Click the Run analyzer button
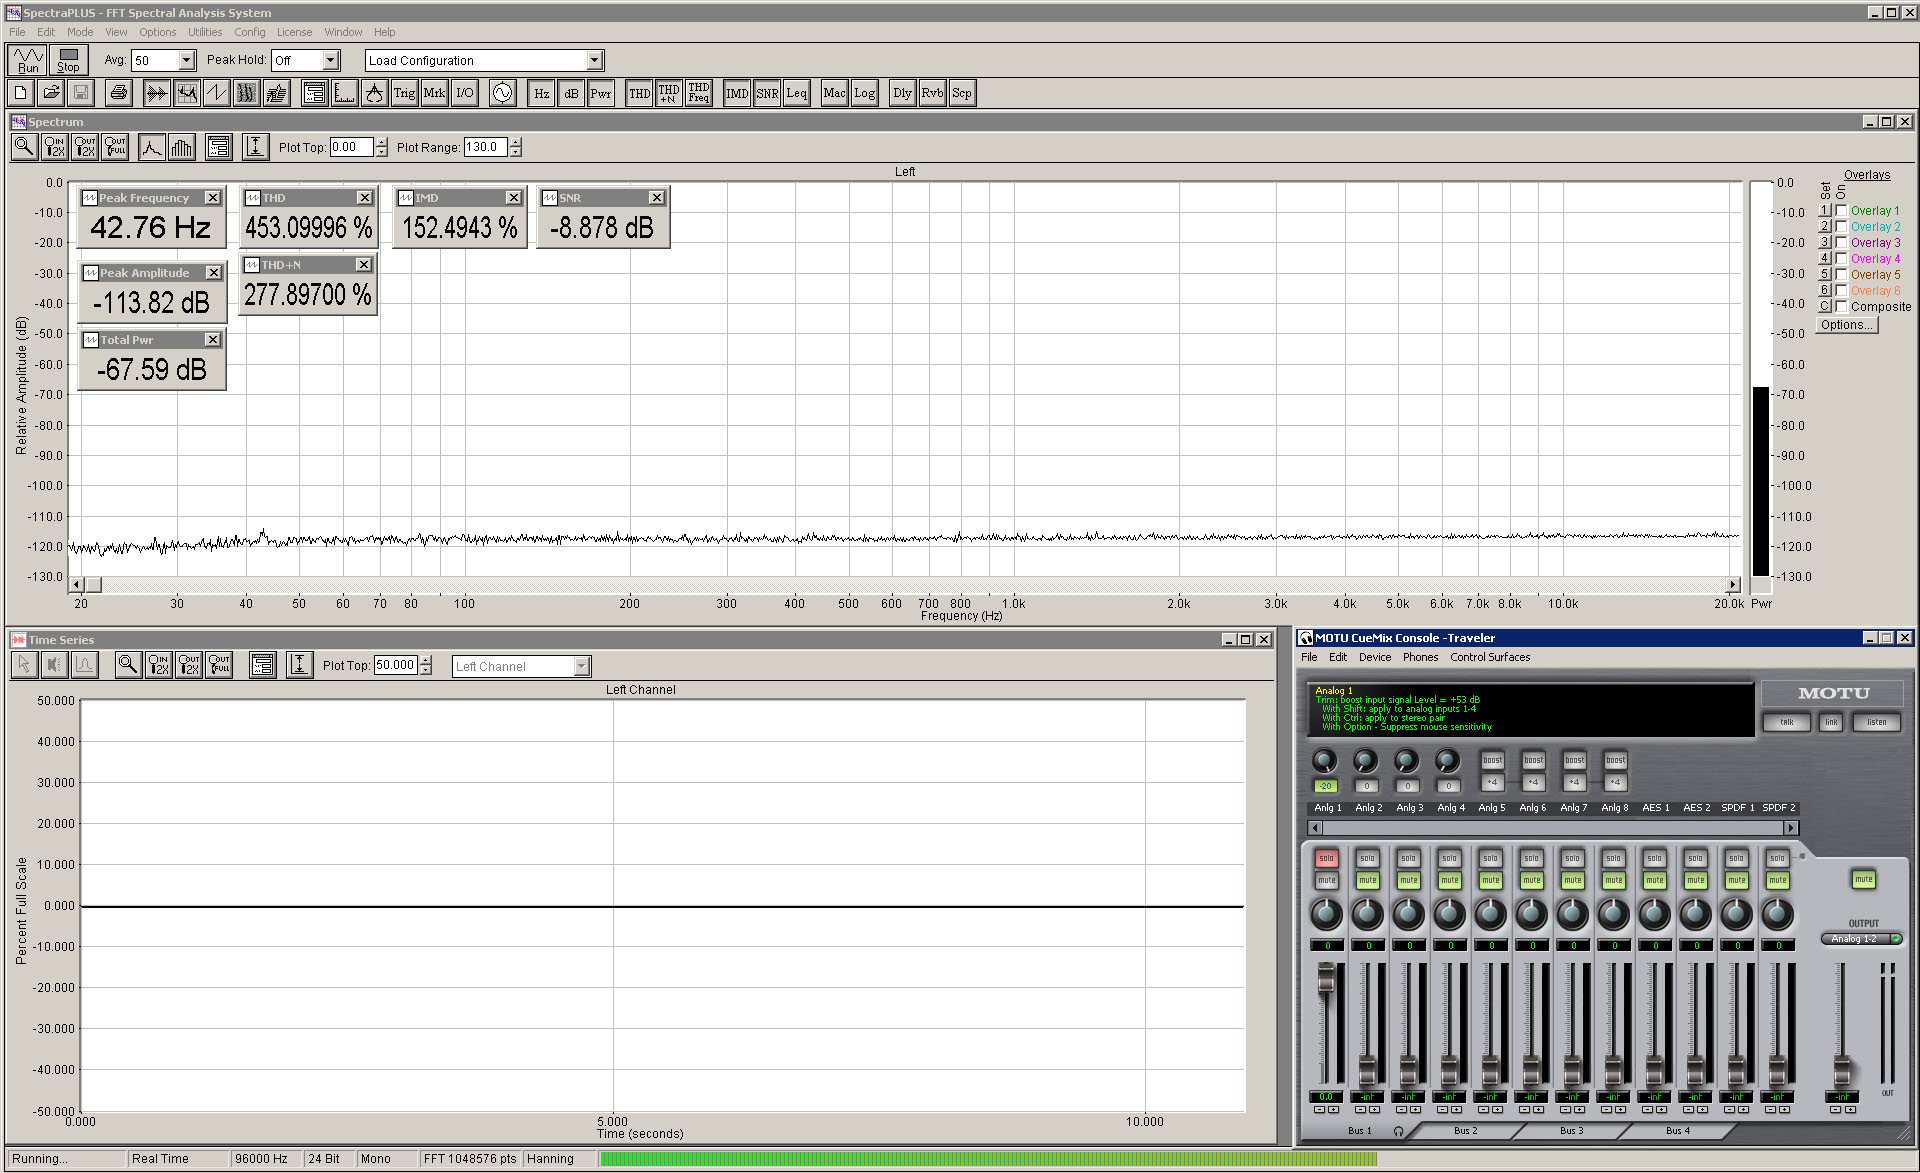The height and width of the screenshot is (1173, 1920). (x=27, y=60)
